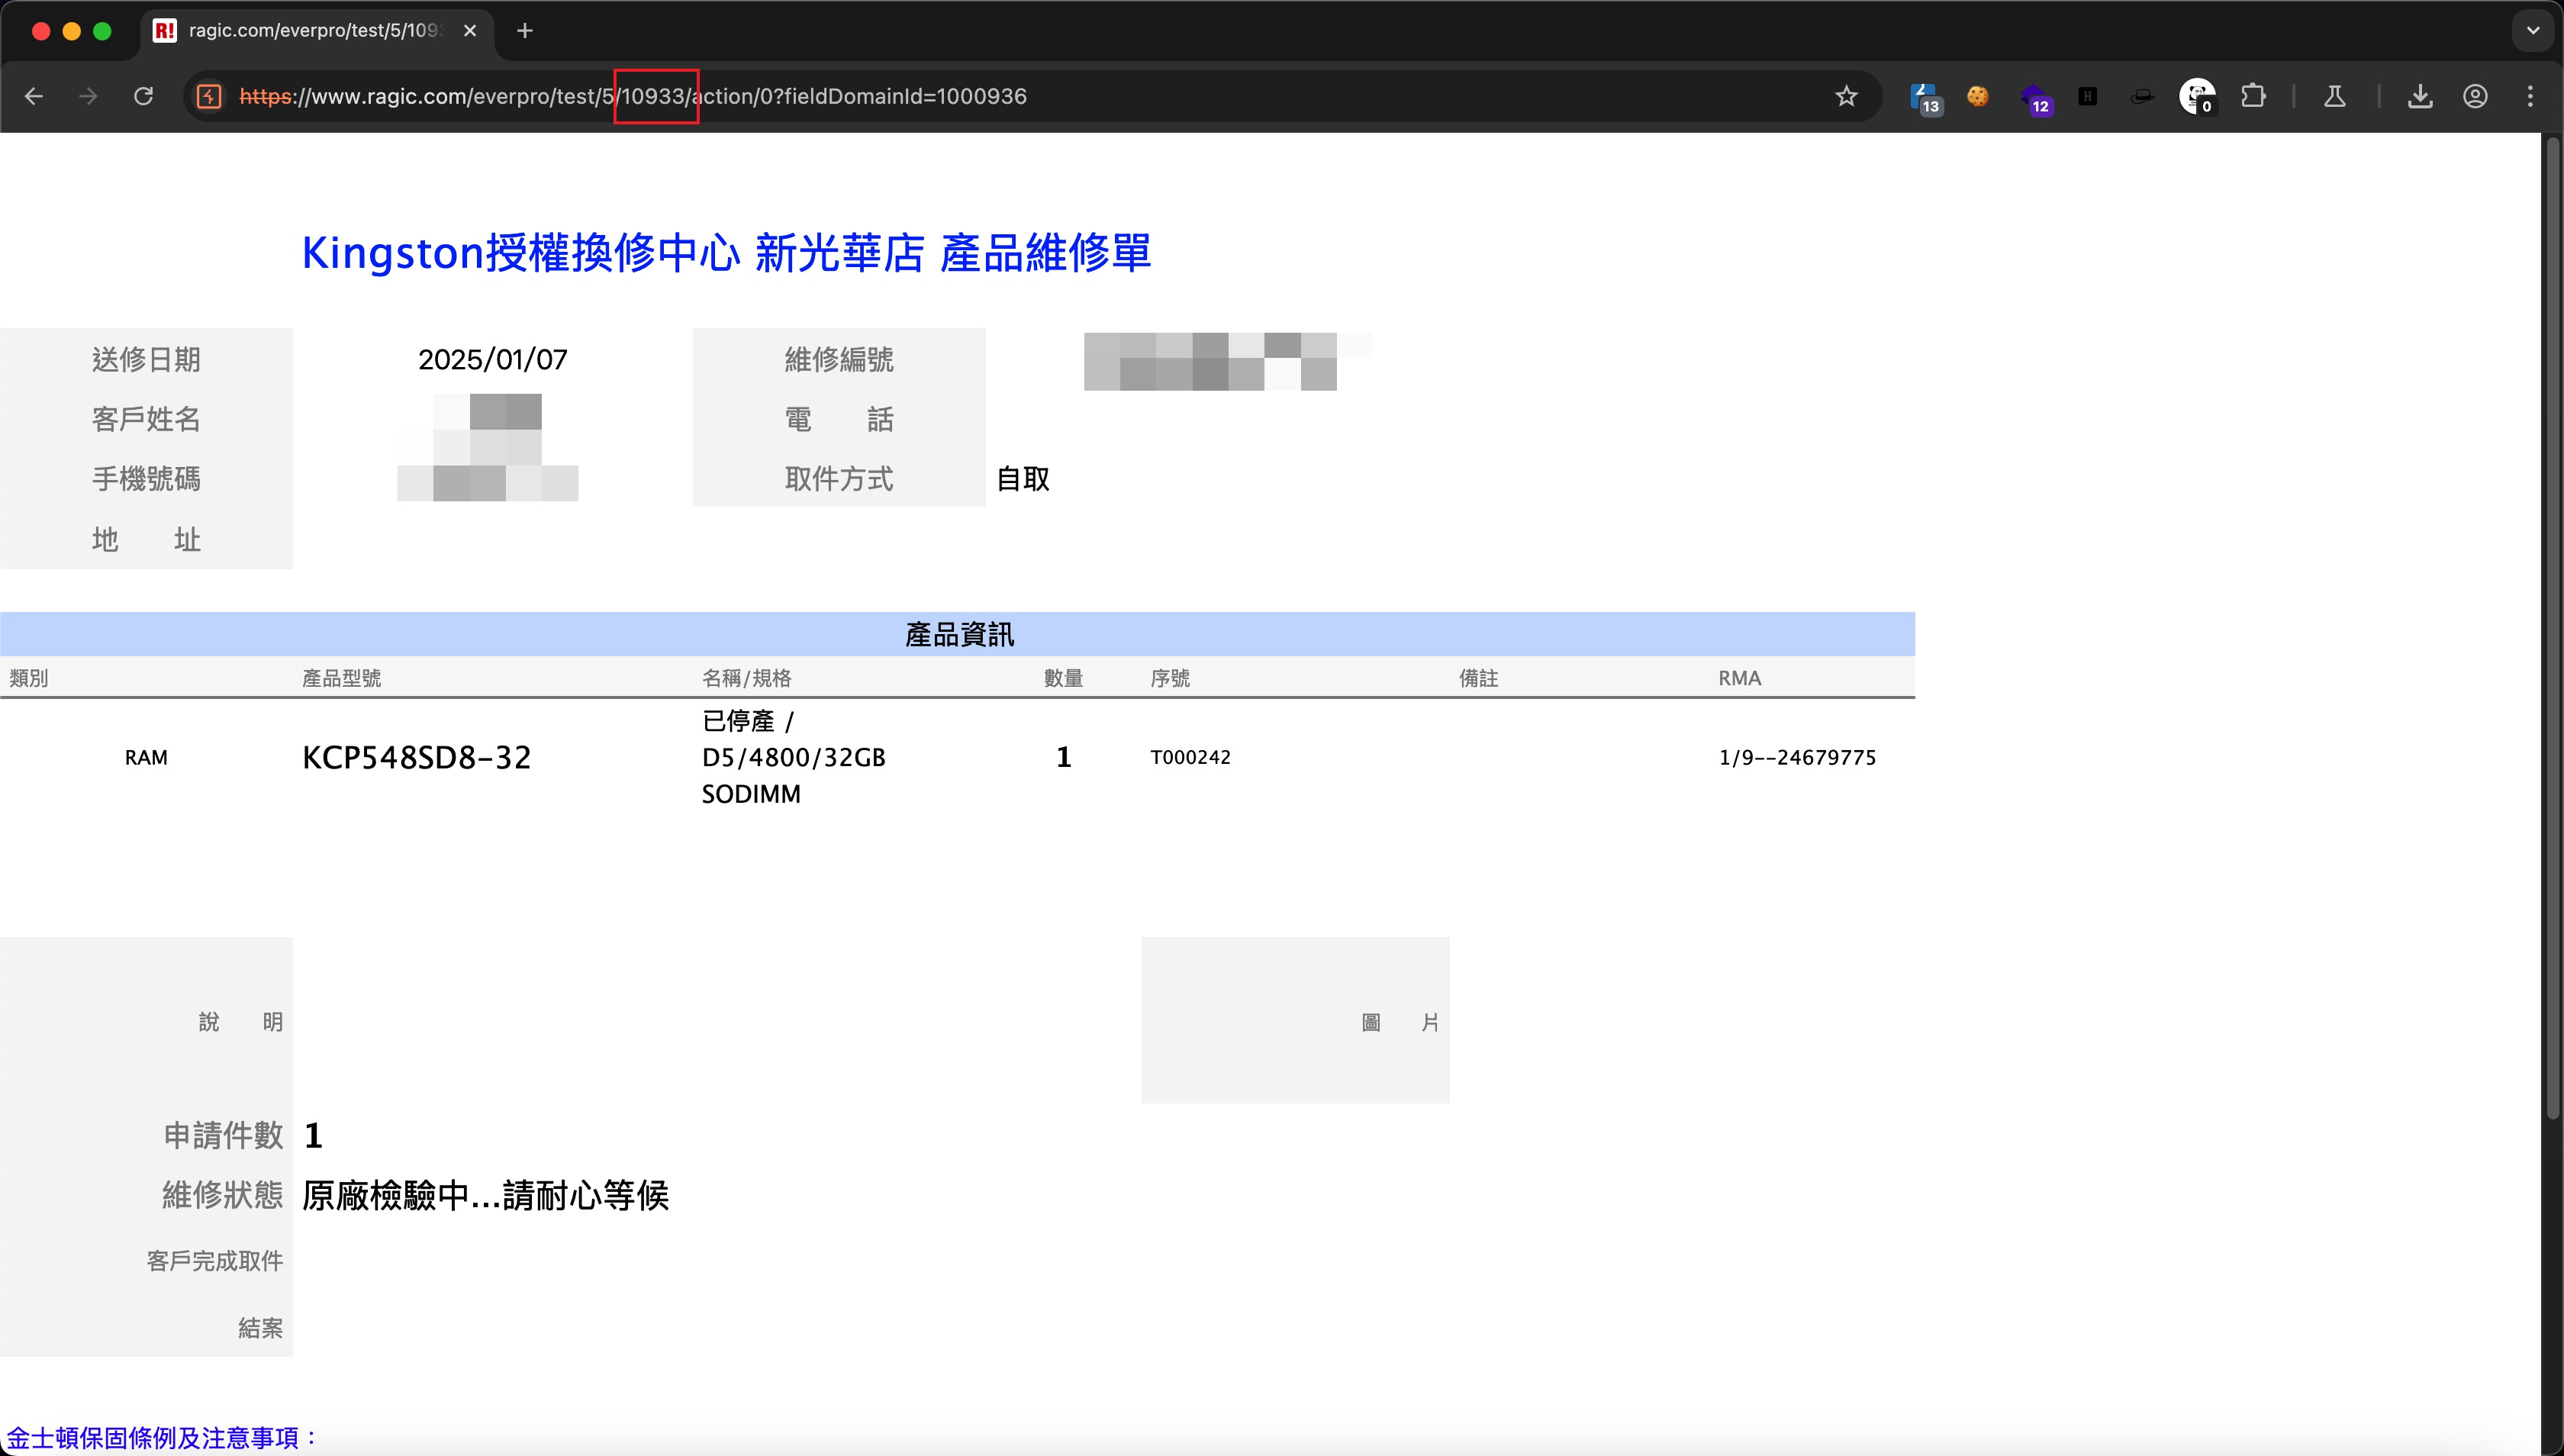Open the Chrome three-dot menu

[x=2530, y=96]
